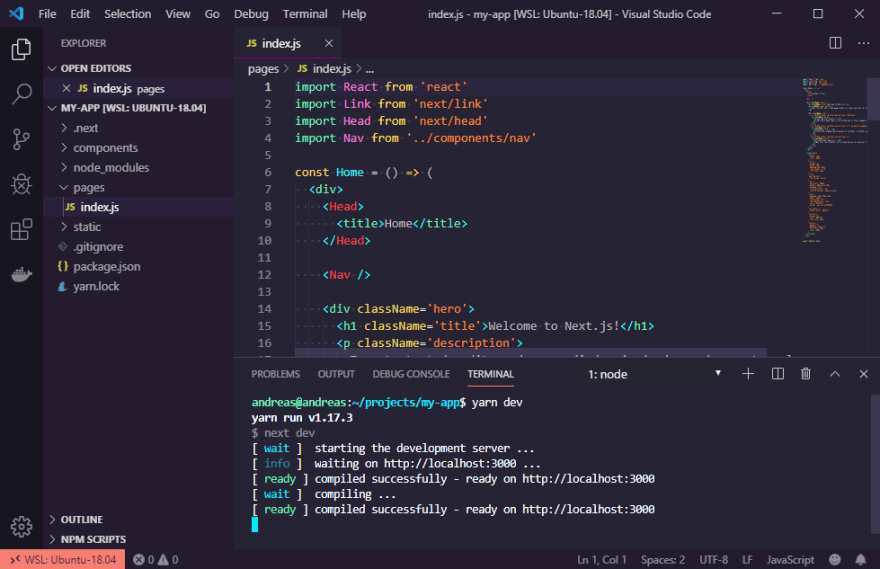Open the feedback smiley icon
Screen dimensions: 880x569
835,559
